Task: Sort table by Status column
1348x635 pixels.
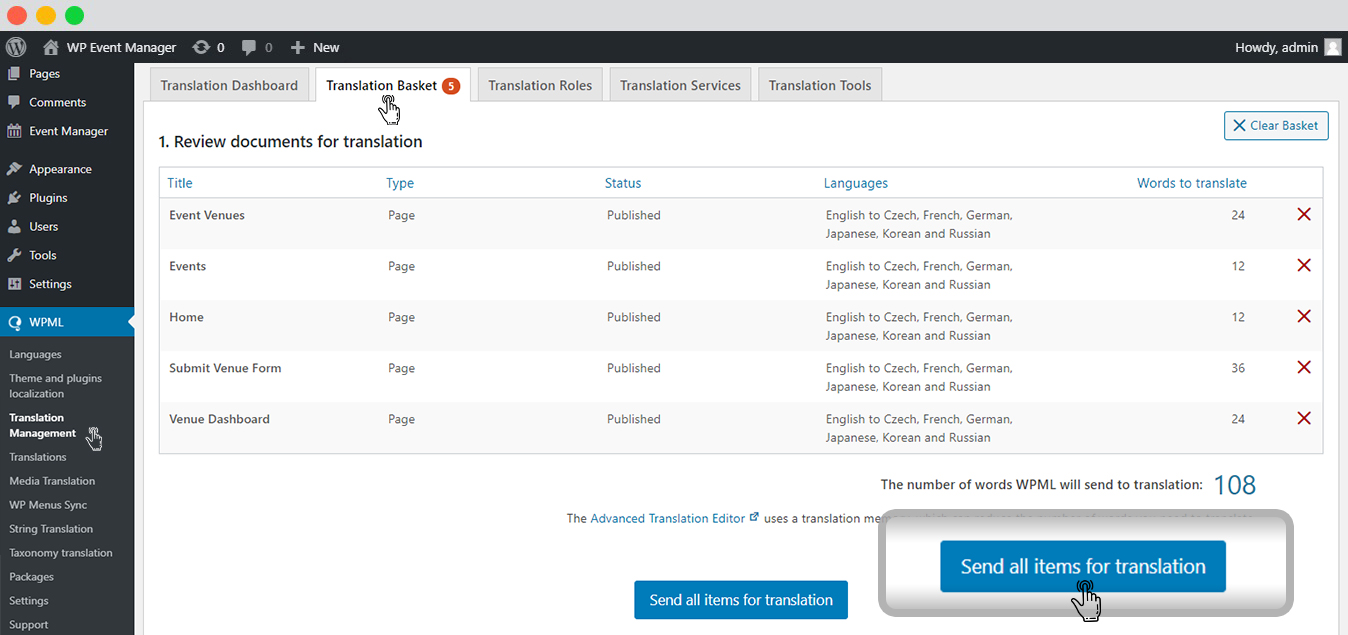Action: (x=623, y=183)
